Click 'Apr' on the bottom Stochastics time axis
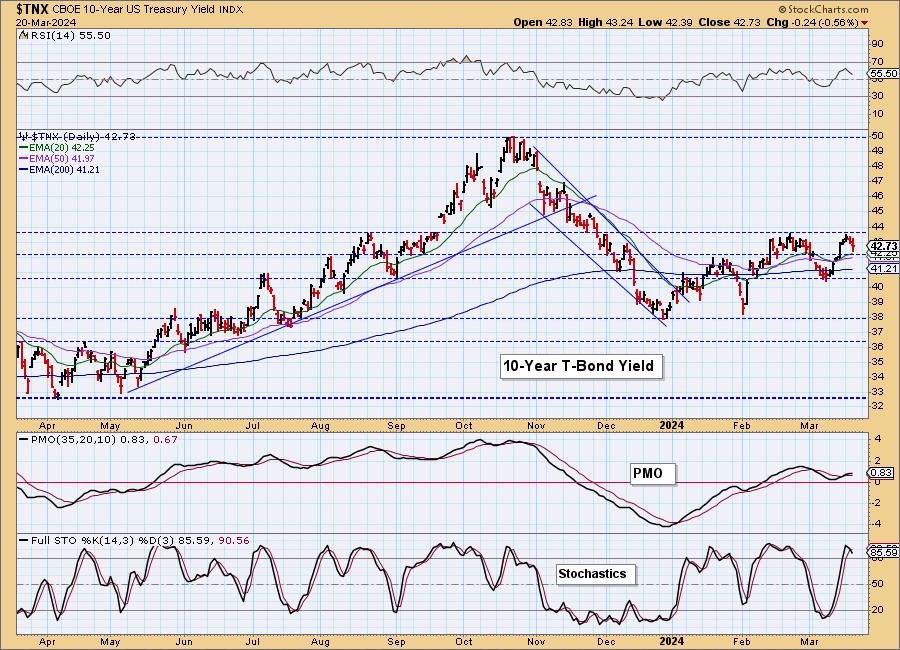 pos(47,642)
